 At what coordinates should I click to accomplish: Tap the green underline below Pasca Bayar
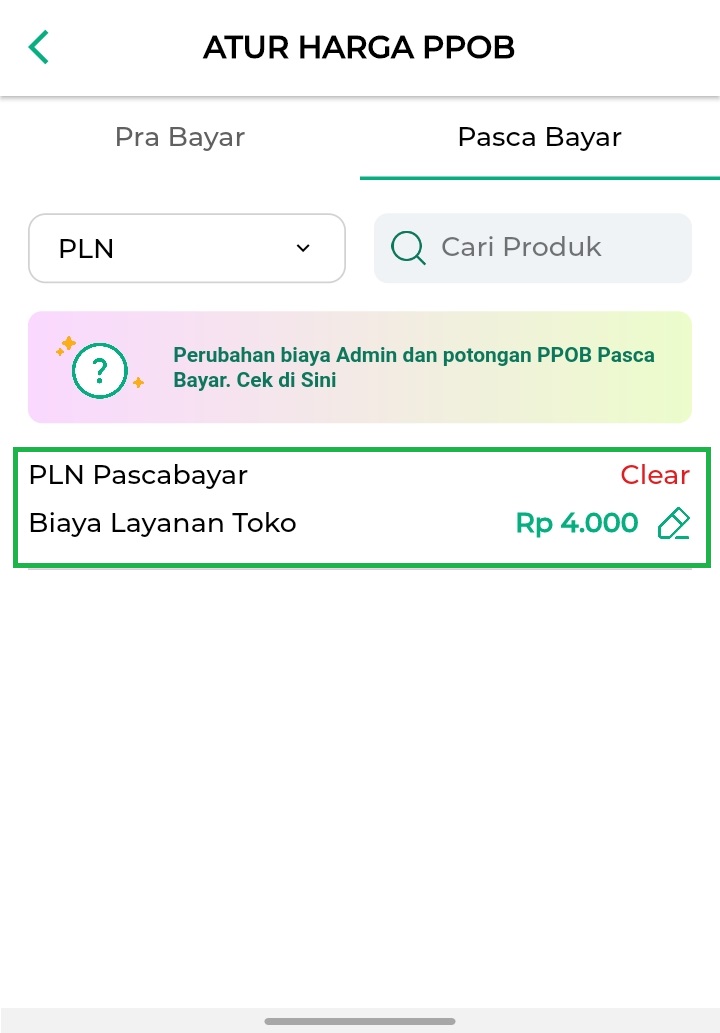pos(540,178)
